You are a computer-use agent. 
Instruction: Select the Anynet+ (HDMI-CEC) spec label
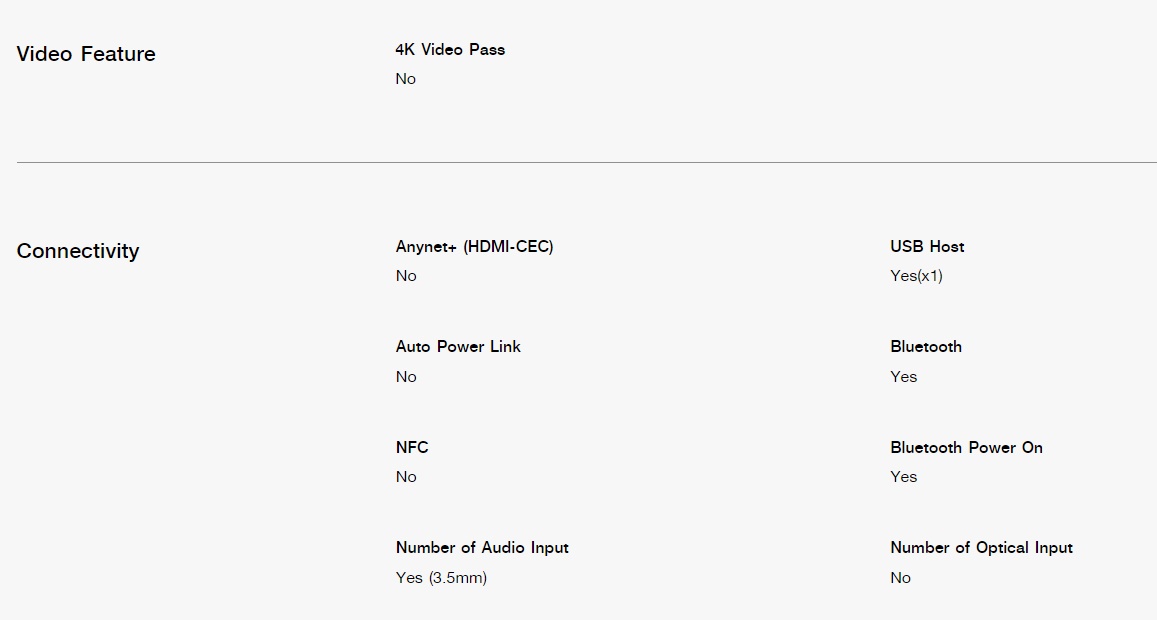[x=474, y=247]
